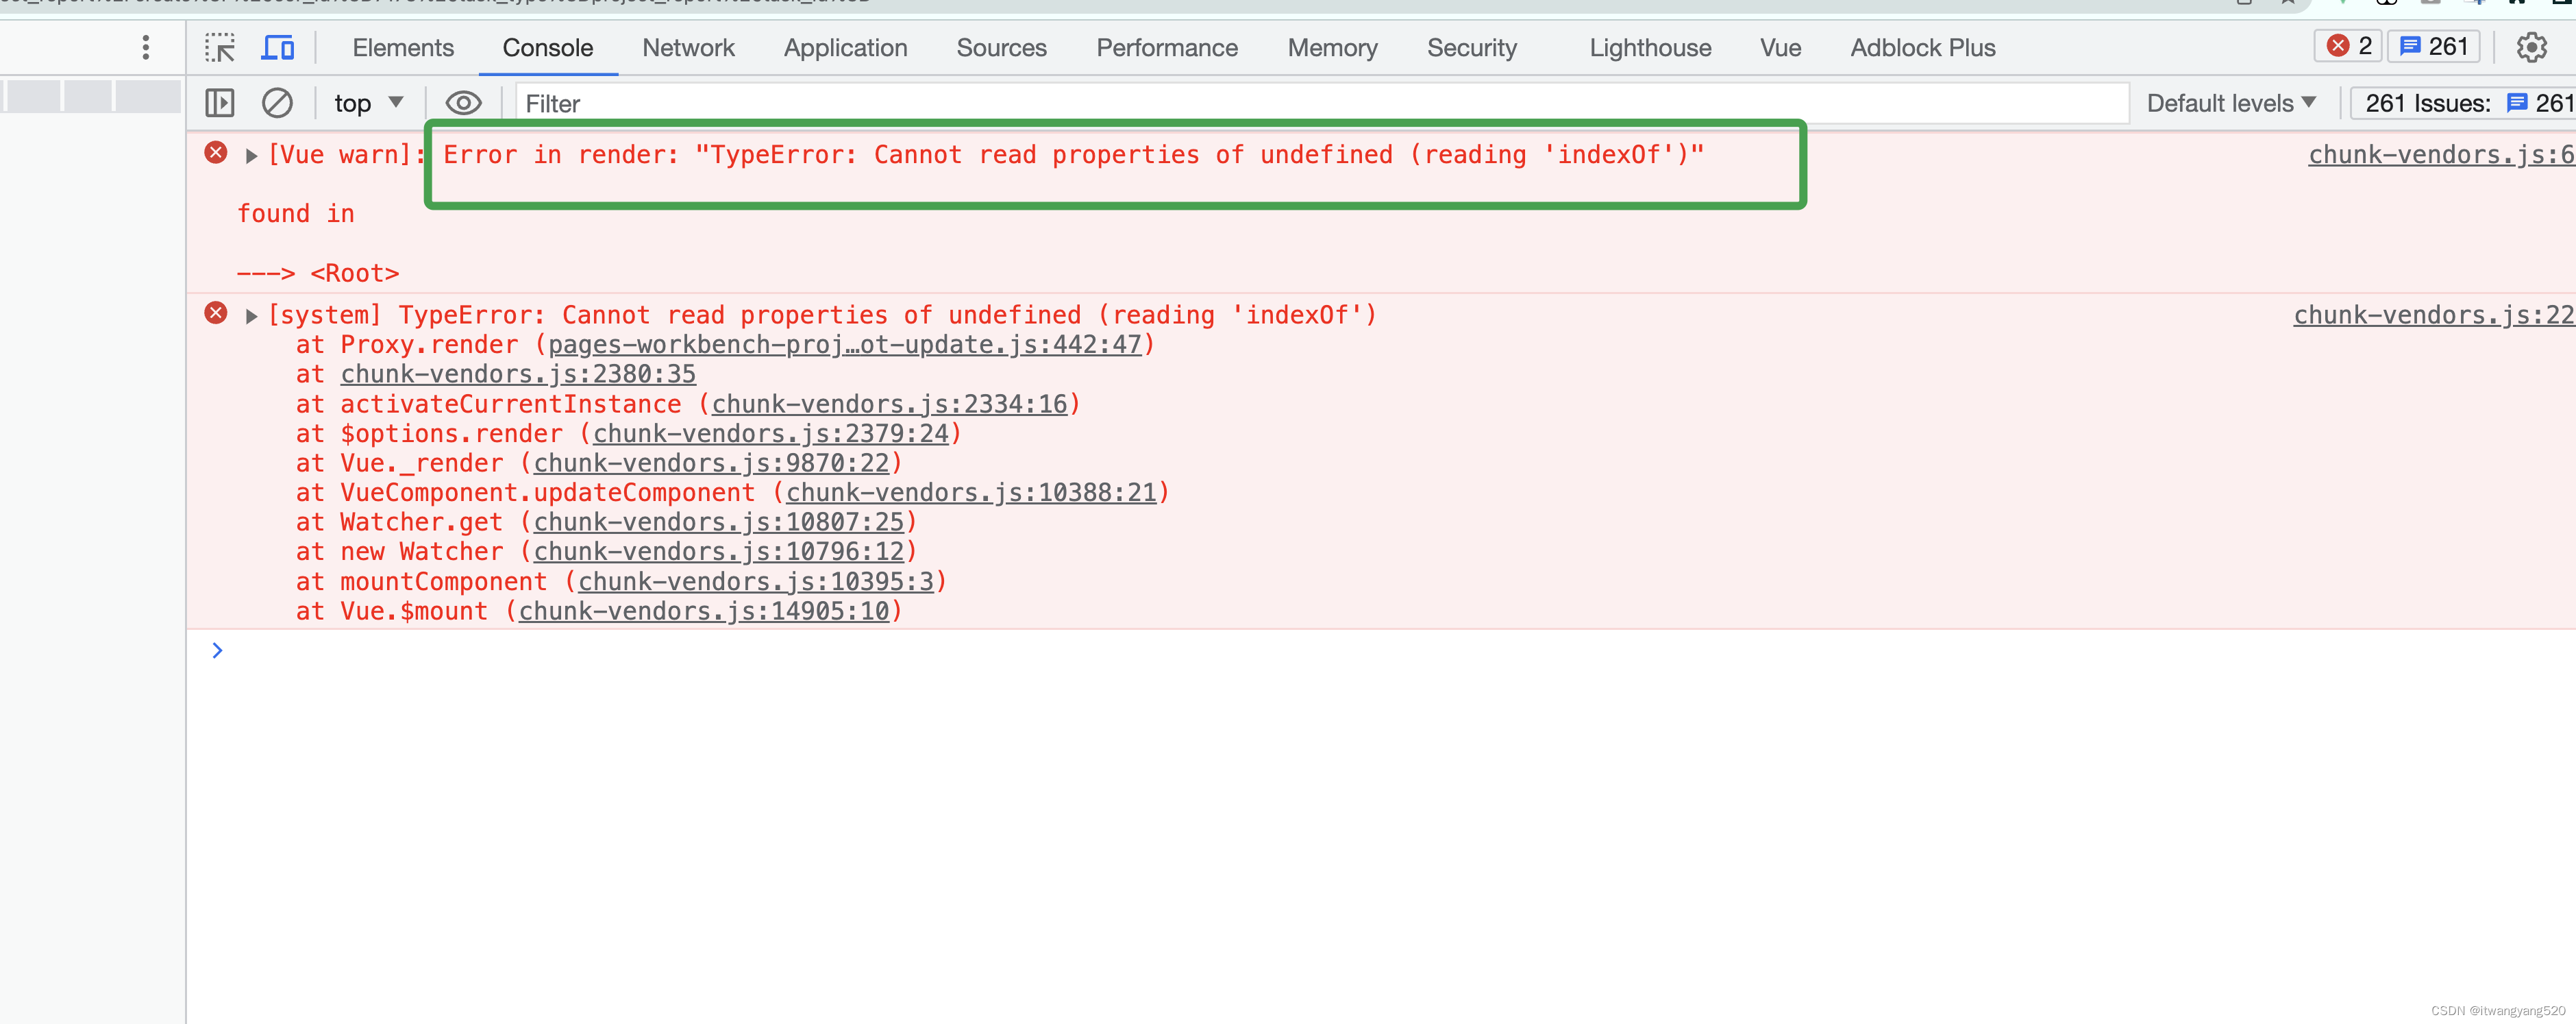
Task: Open chunk-vendors.js:9870:22 Vue._render link
Action: tap(711, 463)
